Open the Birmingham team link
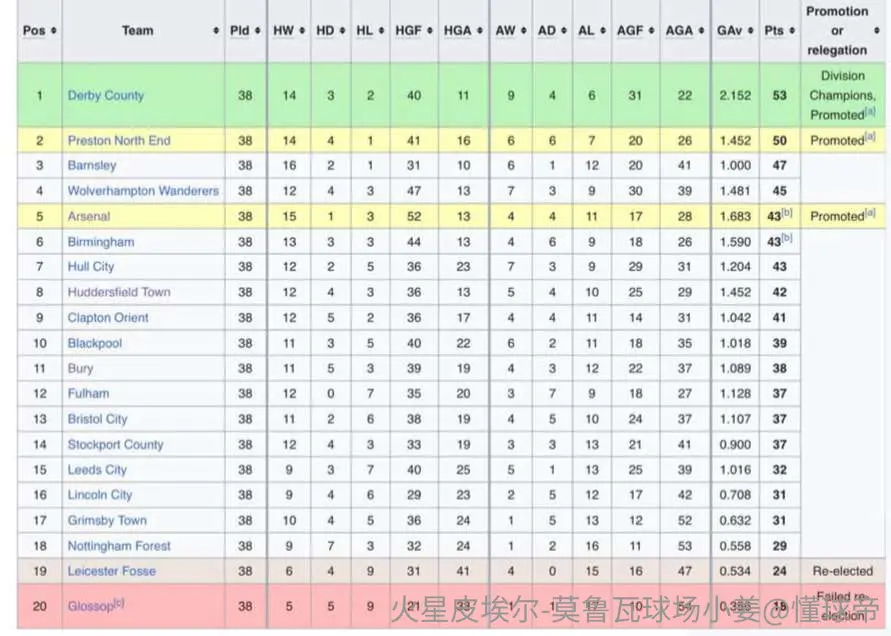 tap(101, 242)
